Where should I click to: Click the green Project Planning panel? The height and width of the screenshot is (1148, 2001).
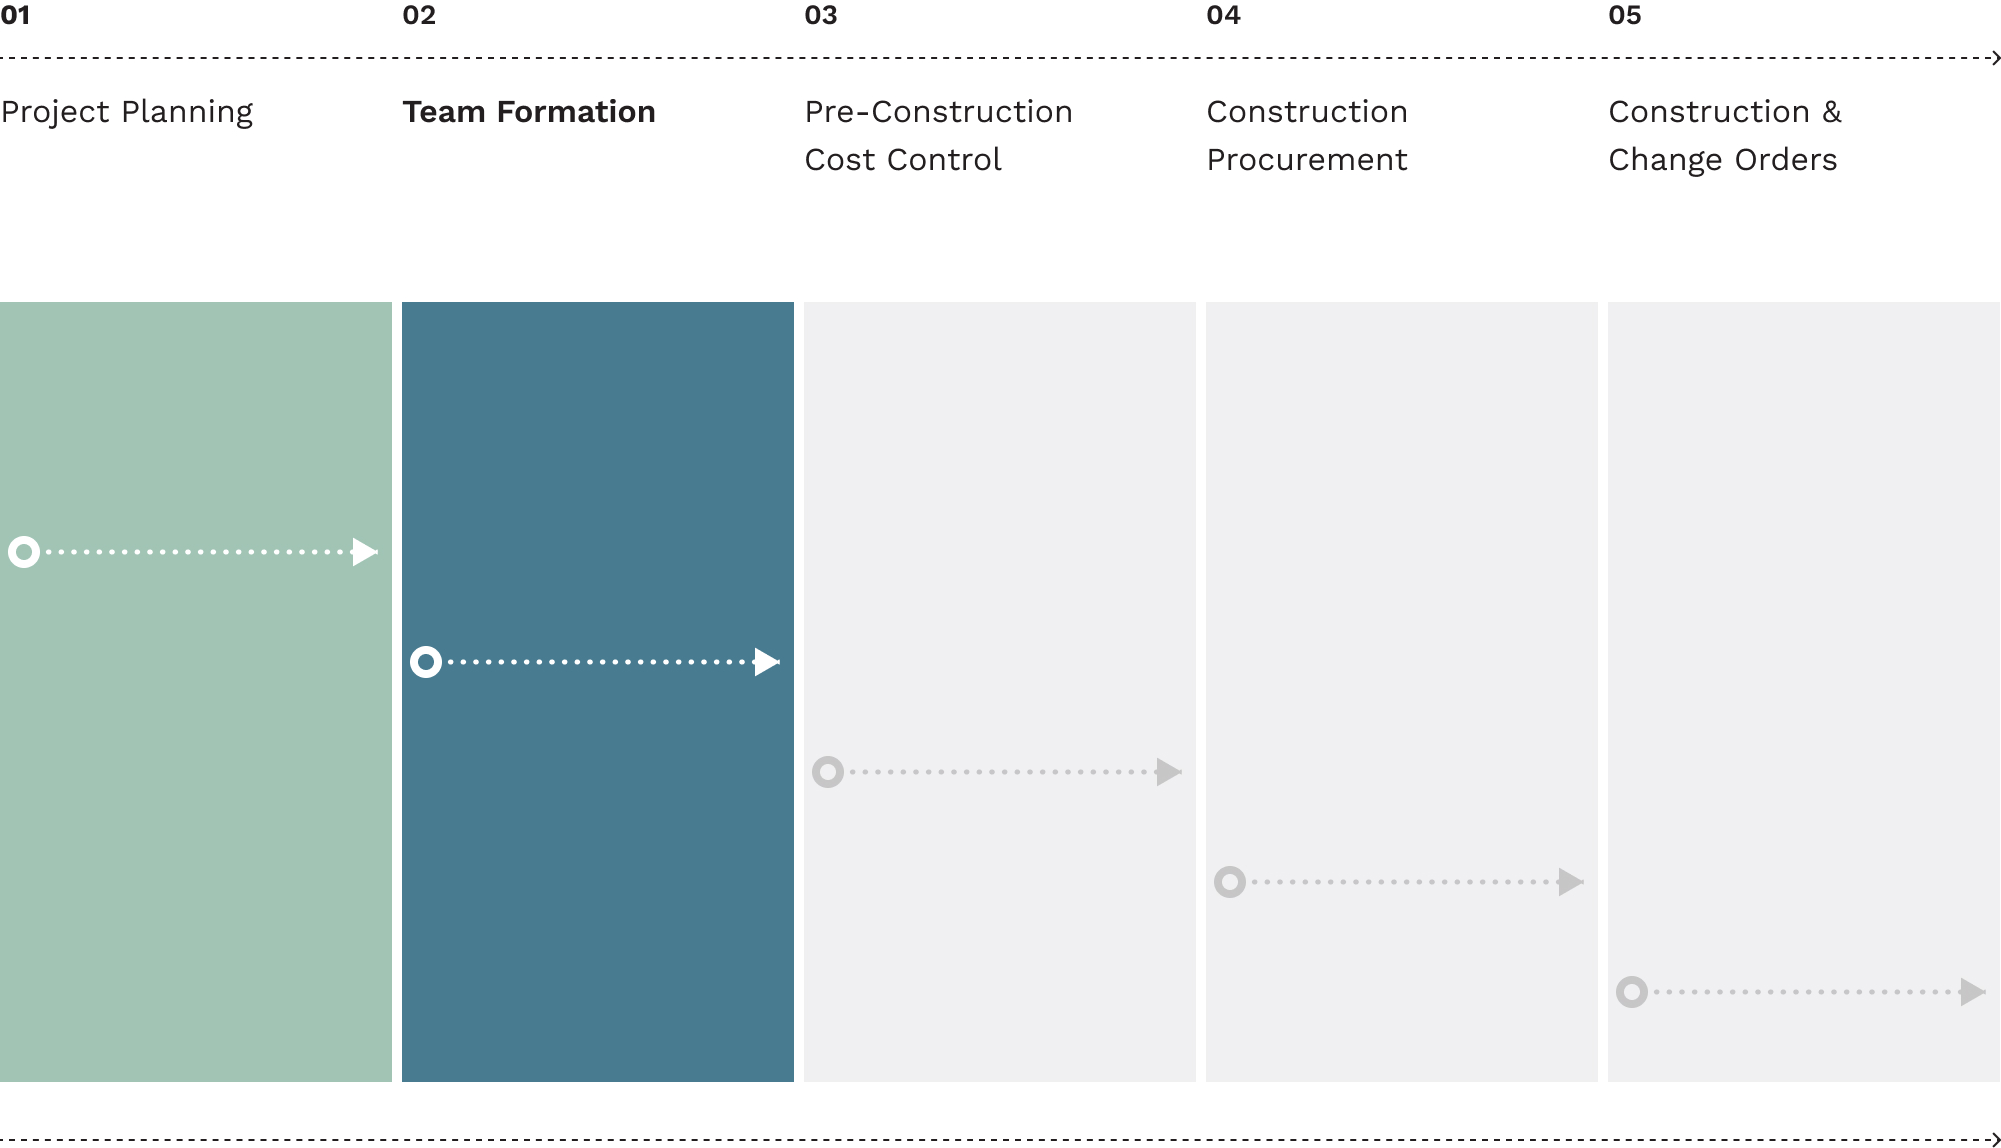196,800
